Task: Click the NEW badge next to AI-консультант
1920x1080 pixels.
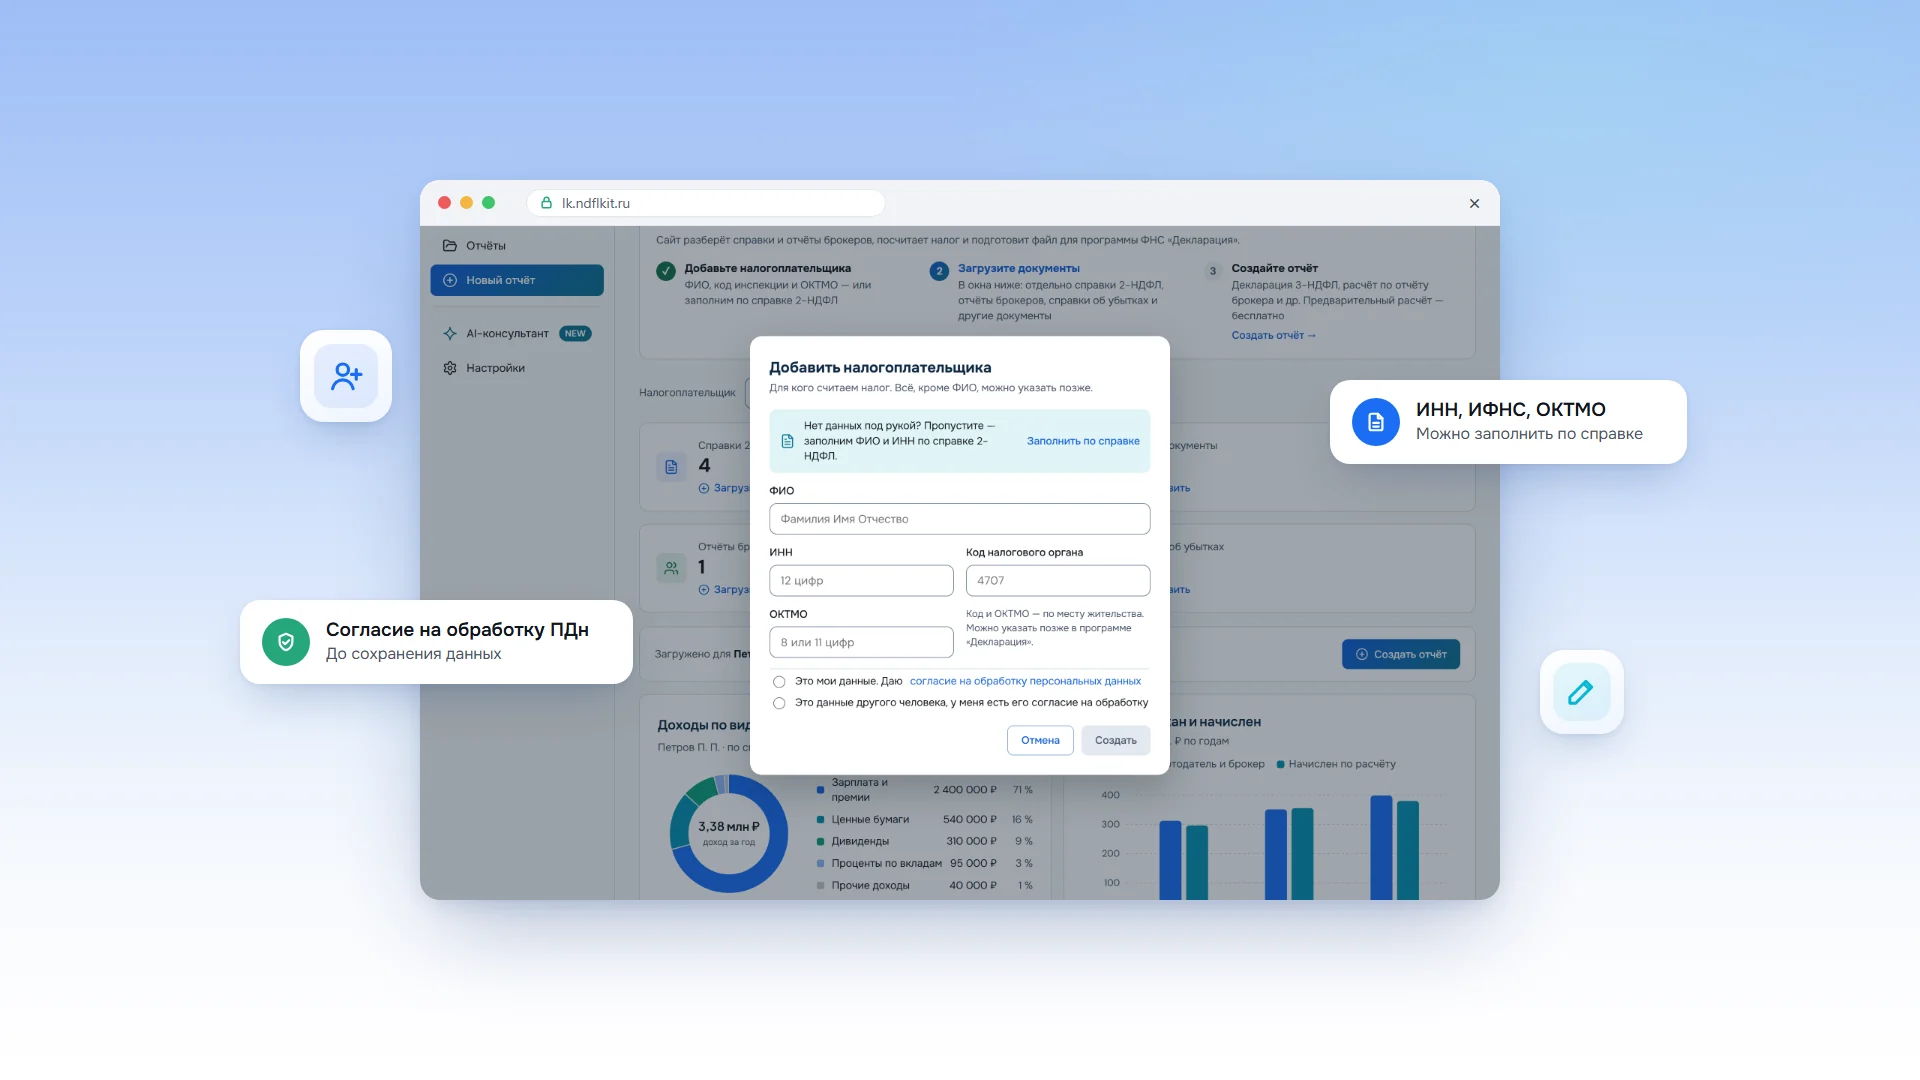Action: (x=575, y=334)
